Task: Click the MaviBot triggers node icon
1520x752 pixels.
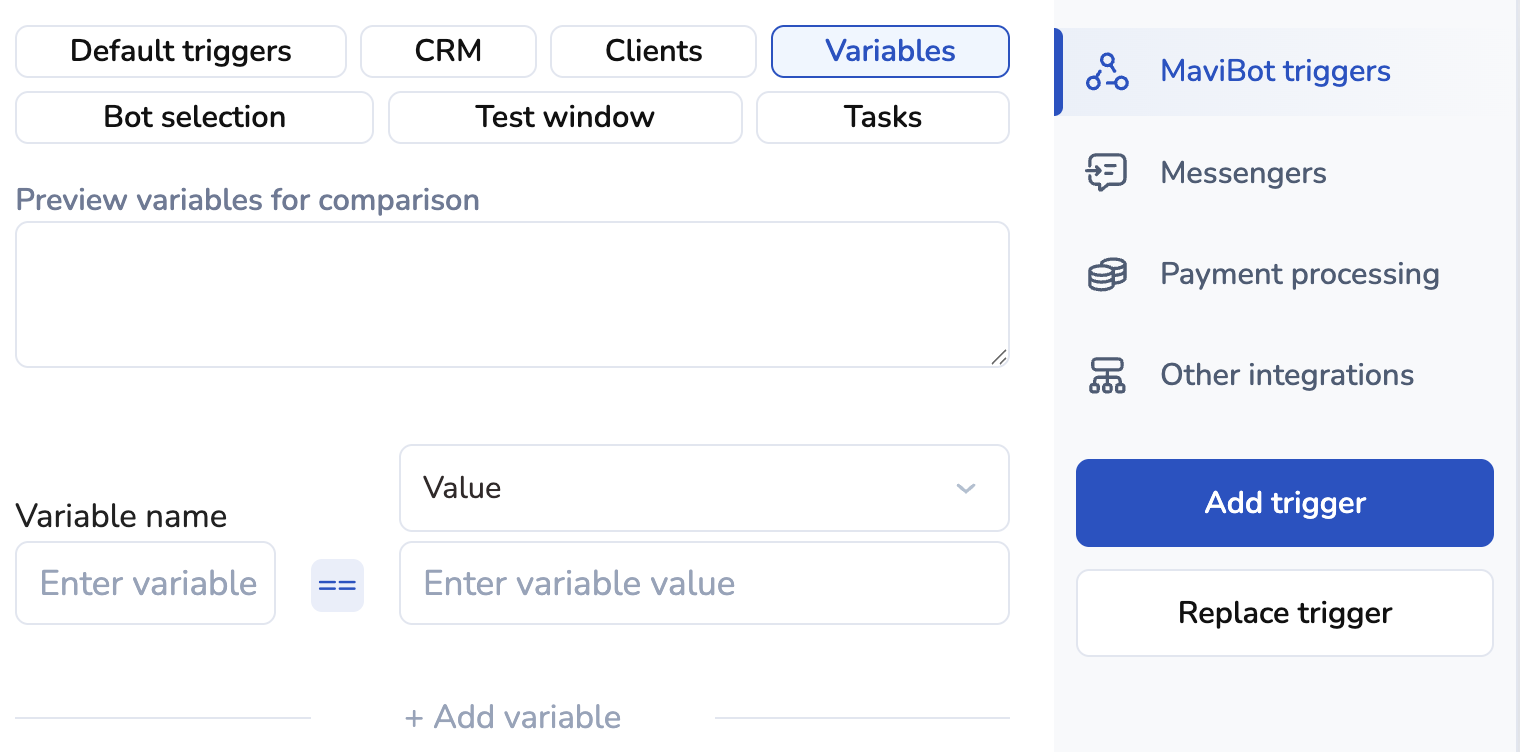Action: pyautogui.click(x=1107, y=72)
